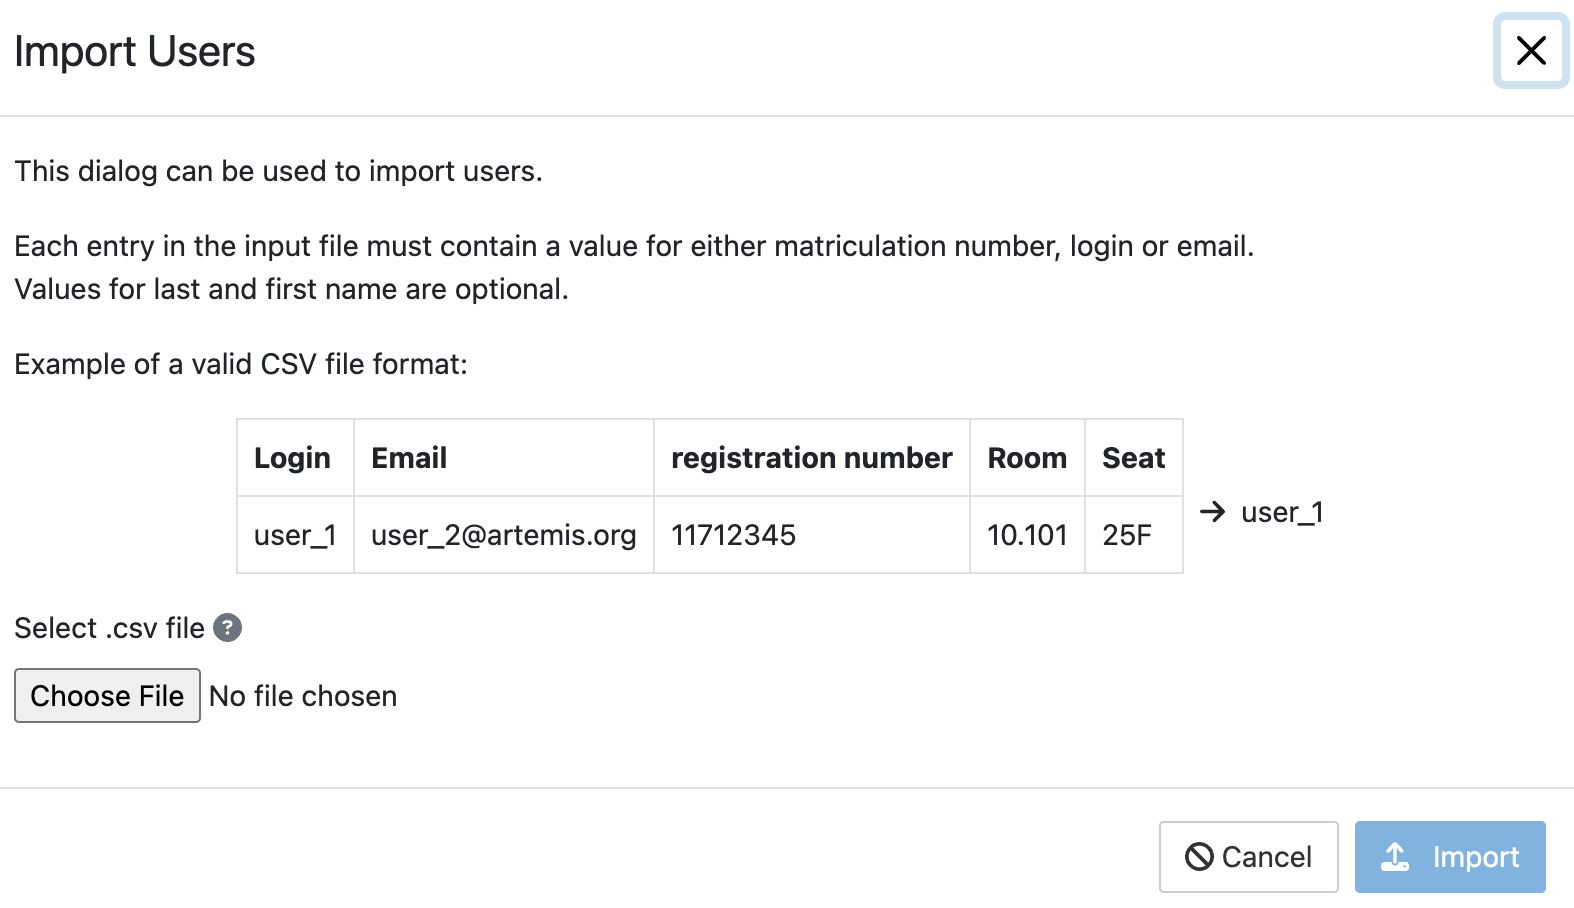Click the Room column header

(1027, 458)
